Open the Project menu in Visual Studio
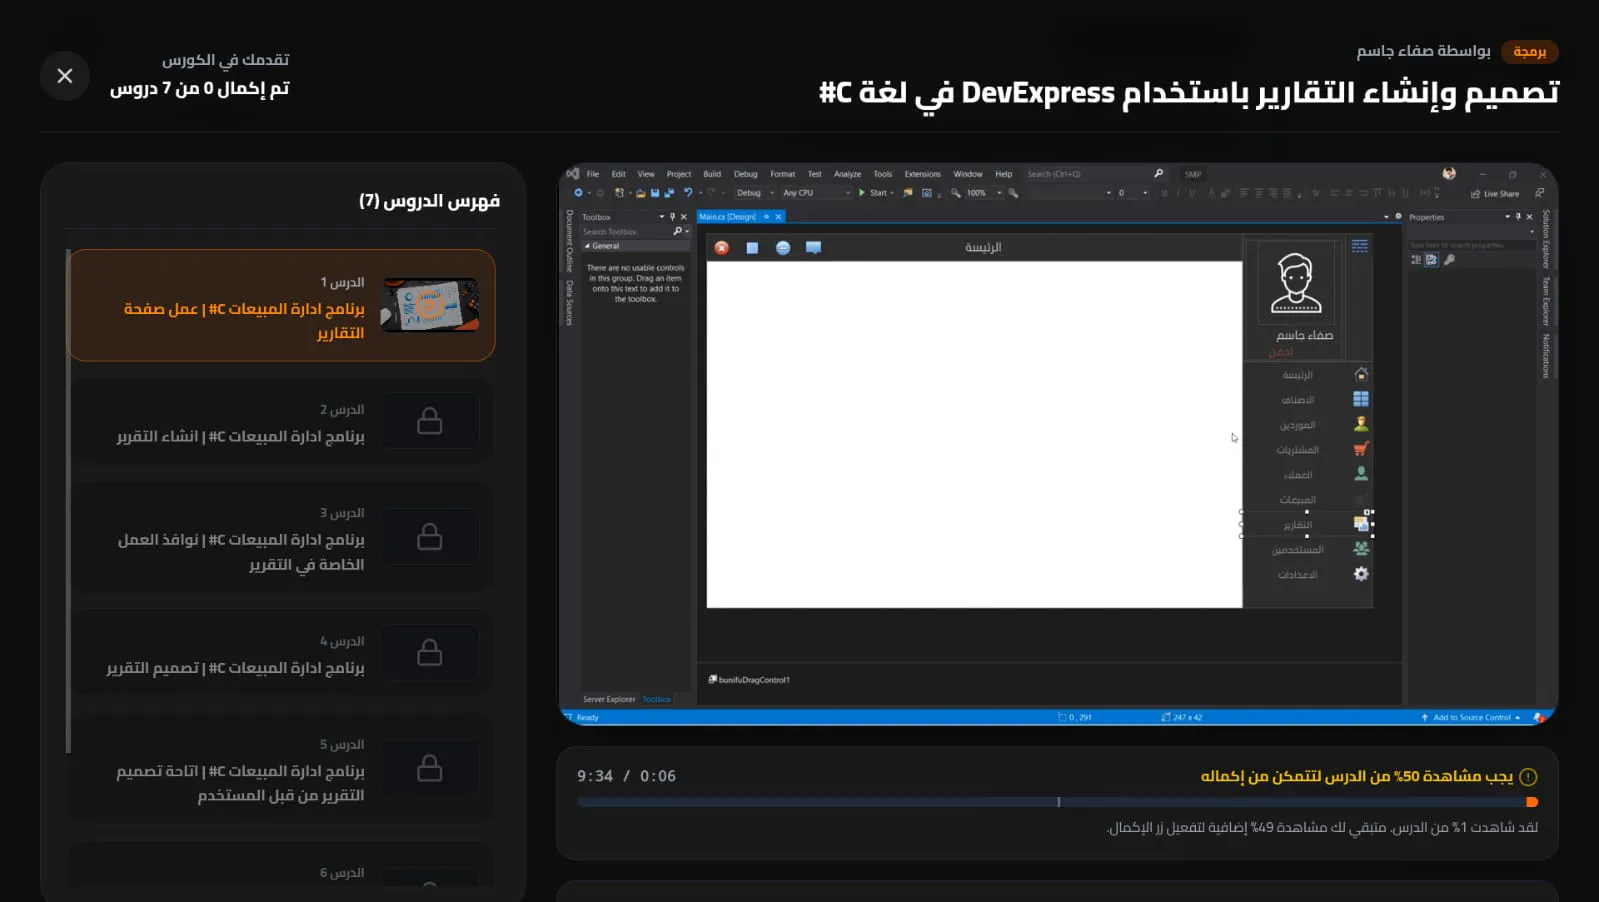This screenshot has height=902, width=1599. (x=679, y=174)
